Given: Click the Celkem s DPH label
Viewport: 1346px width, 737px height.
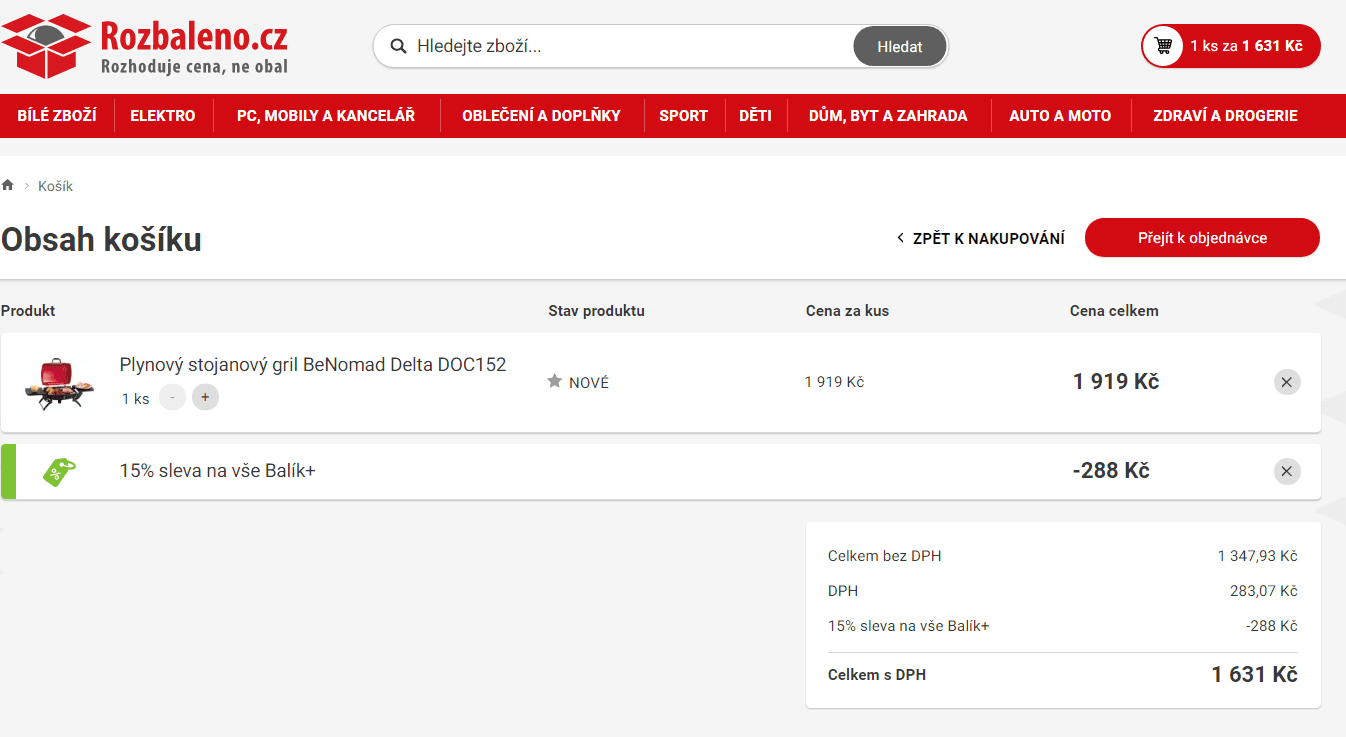Looking at the screenshot, I should coord(877,675).
